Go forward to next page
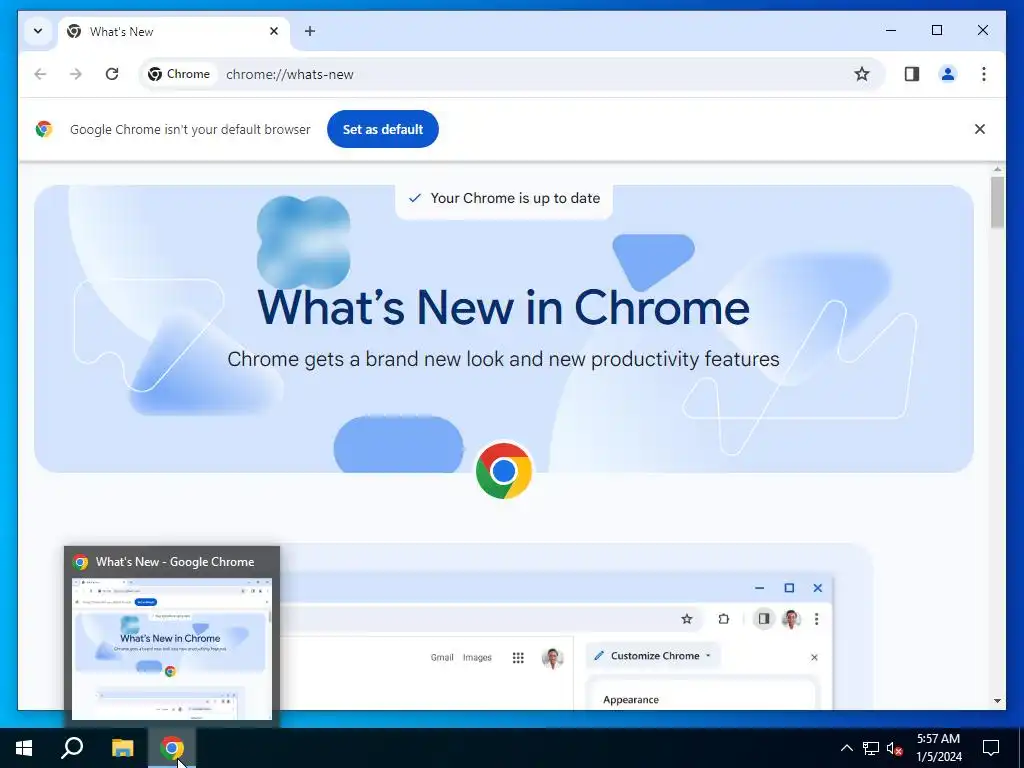Screen dimensions: 1024x768 76,74
